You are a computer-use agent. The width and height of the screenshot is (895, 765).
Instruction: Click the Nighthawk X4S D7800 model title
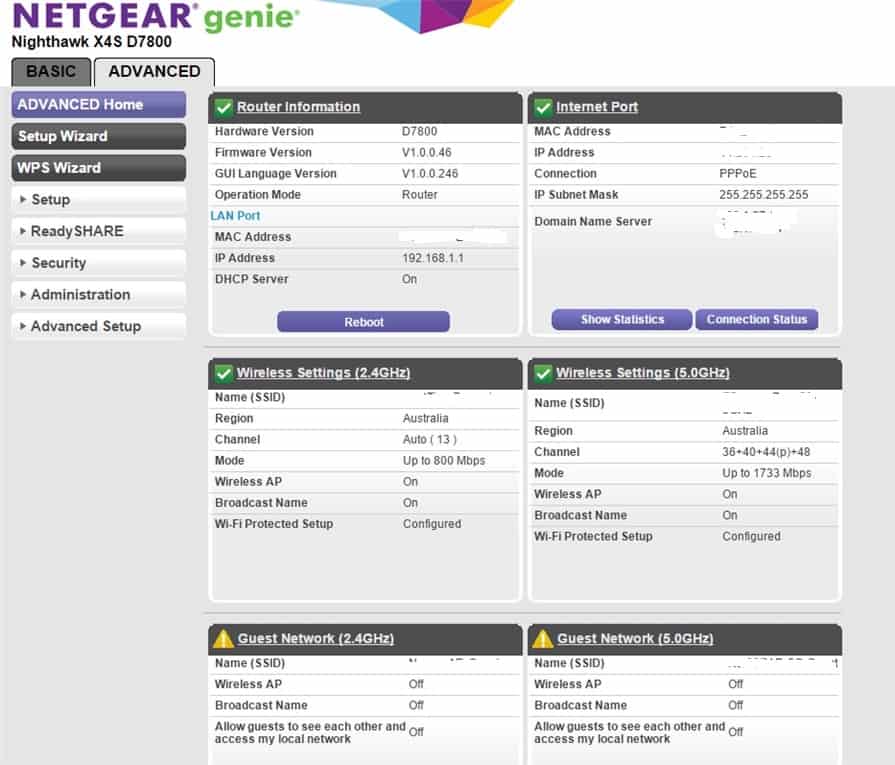[x=92, y=42]
